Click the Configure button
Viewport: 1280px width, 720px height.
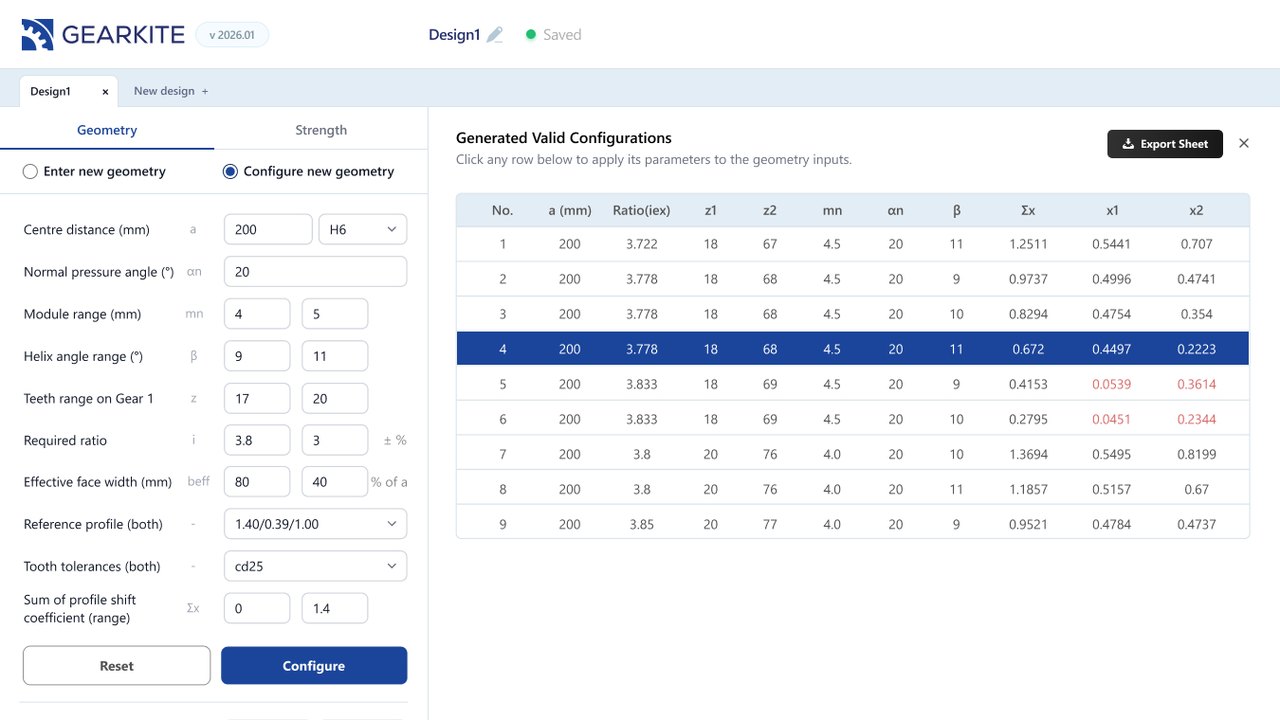point(314,666)
